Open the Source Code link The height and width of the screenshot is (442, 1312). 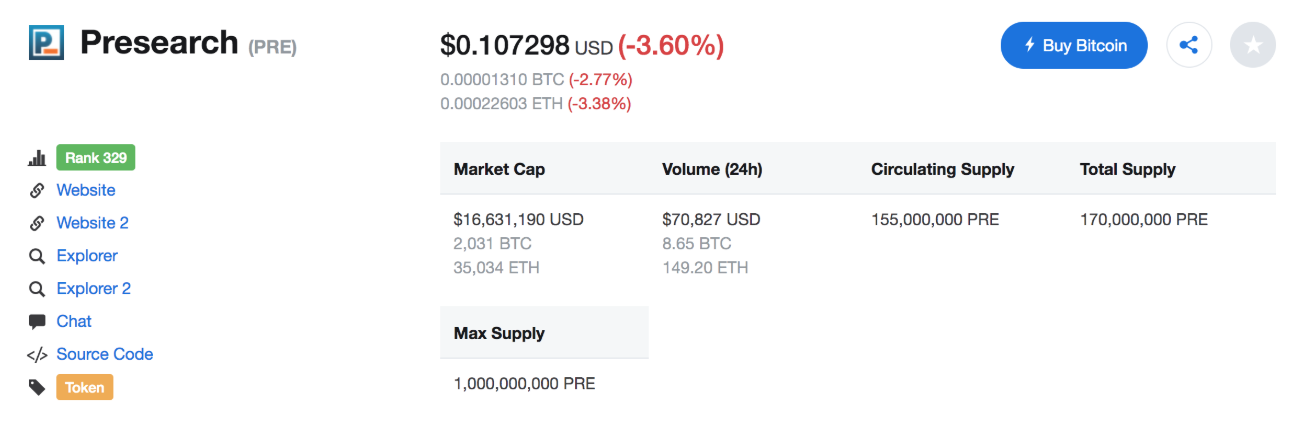click(x=105, y=354)
